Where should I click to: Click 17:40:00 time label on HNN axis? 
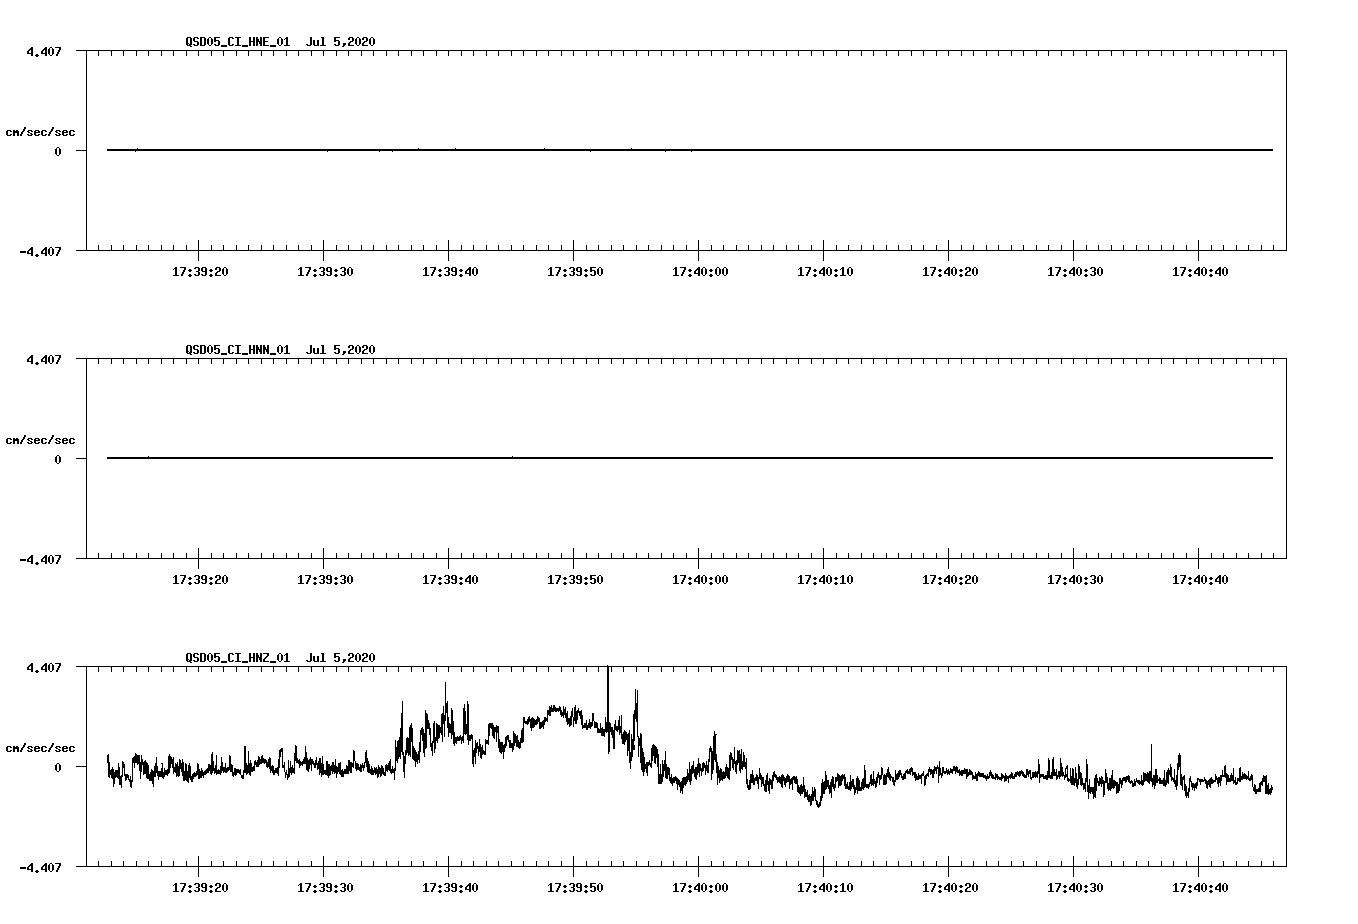[700, 579]
